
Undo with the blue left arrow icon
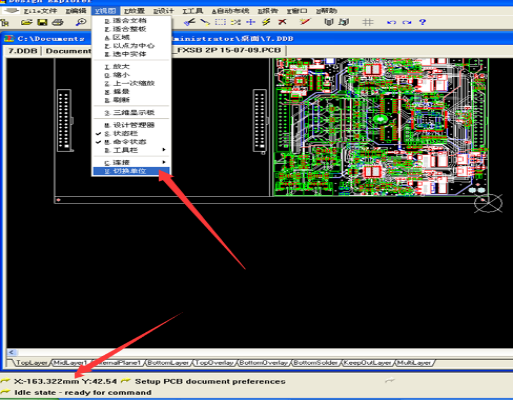point(391,22)
